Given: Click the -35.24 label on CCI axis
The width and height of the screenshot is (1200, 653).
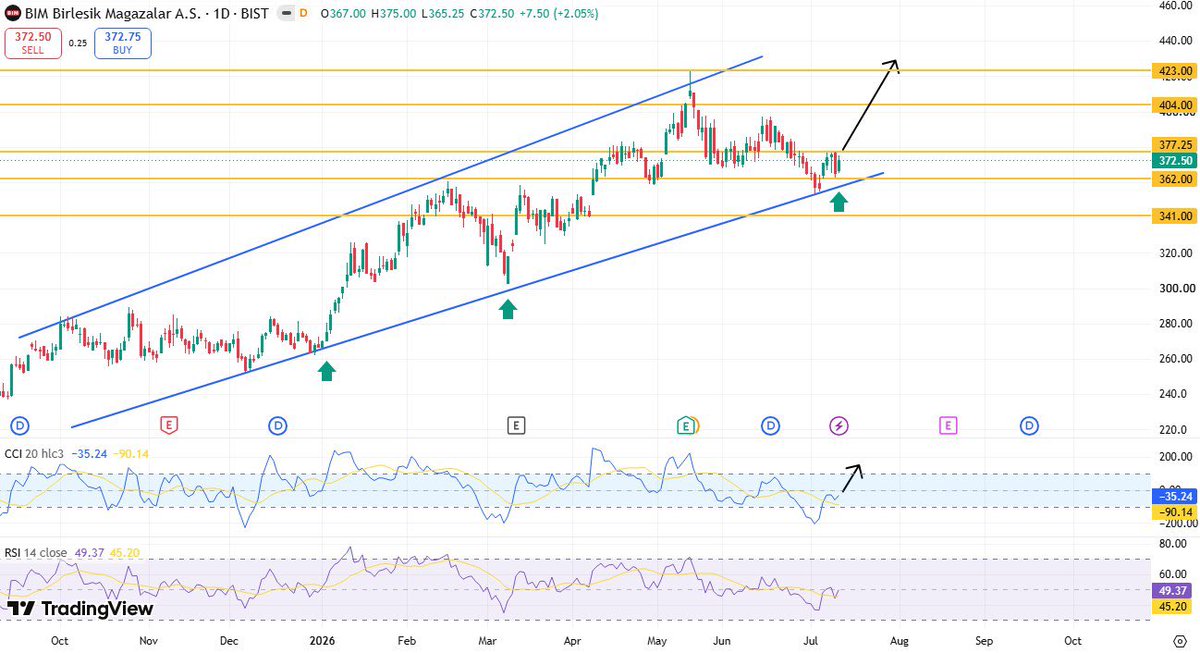Looking at the screenshot, I should 1172,496.
